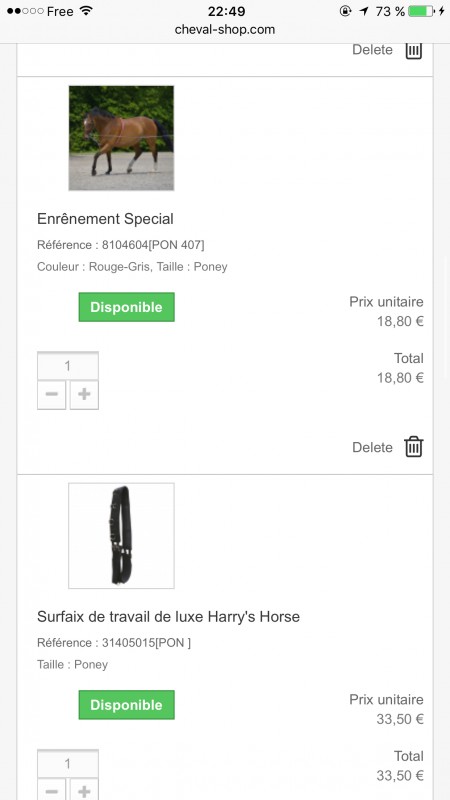Viewport: 450px width, 800px height.
Task: Tap the Wi-Fi icon in status bar
Action: point(87,11)
